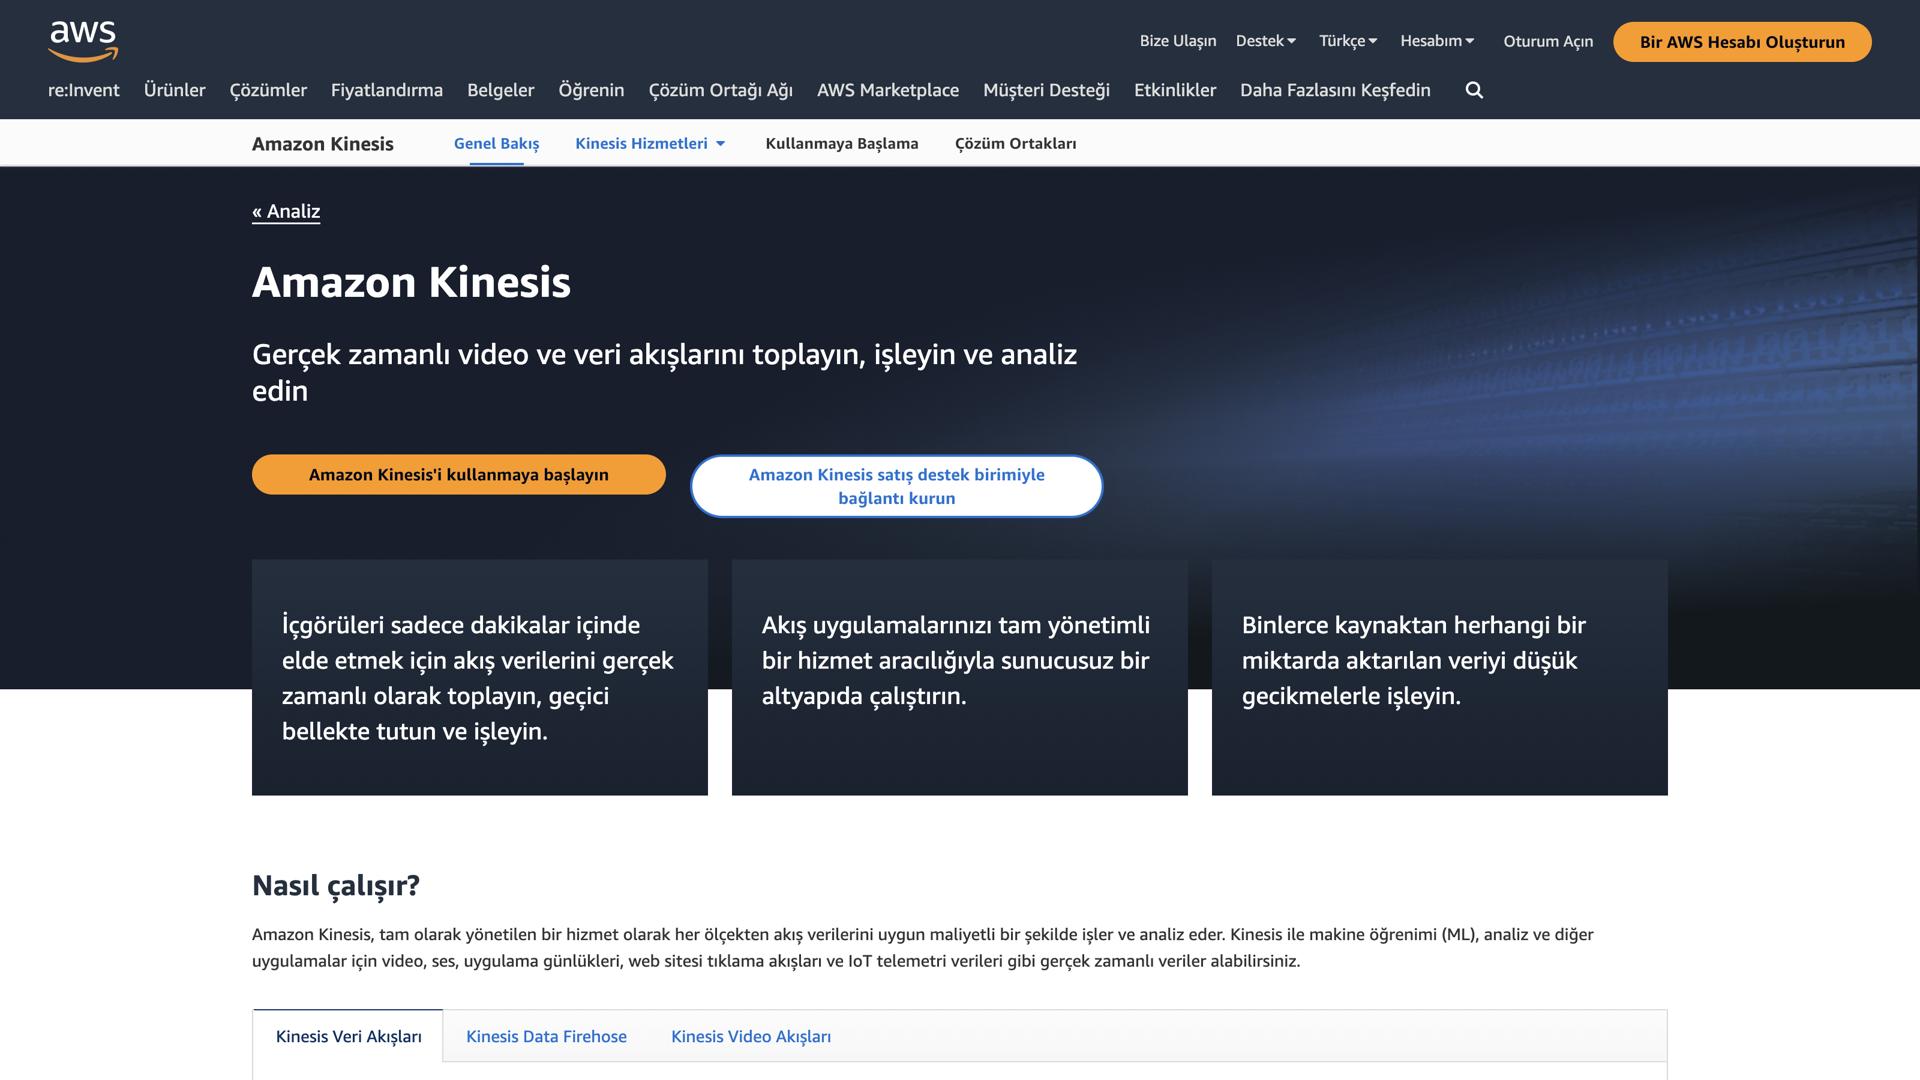This screenshot has height=1080, width=1920.
Task: Click Kullanmaya Başlama navigation item
Action: [x=843, y=143]
